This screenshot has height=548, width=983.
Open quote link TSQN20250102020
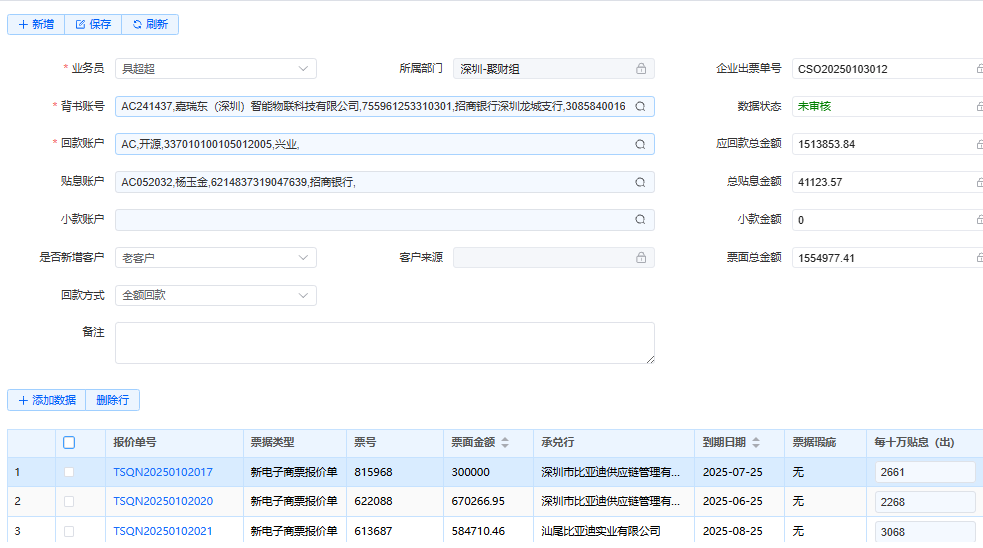click(x=163, y=502)
